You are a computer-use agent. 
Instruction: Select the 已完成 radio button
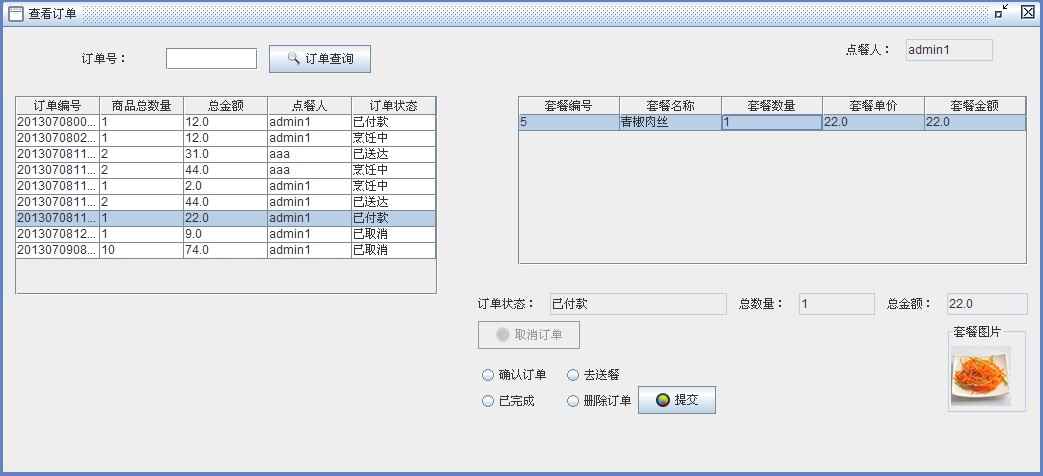click(508, 402)
